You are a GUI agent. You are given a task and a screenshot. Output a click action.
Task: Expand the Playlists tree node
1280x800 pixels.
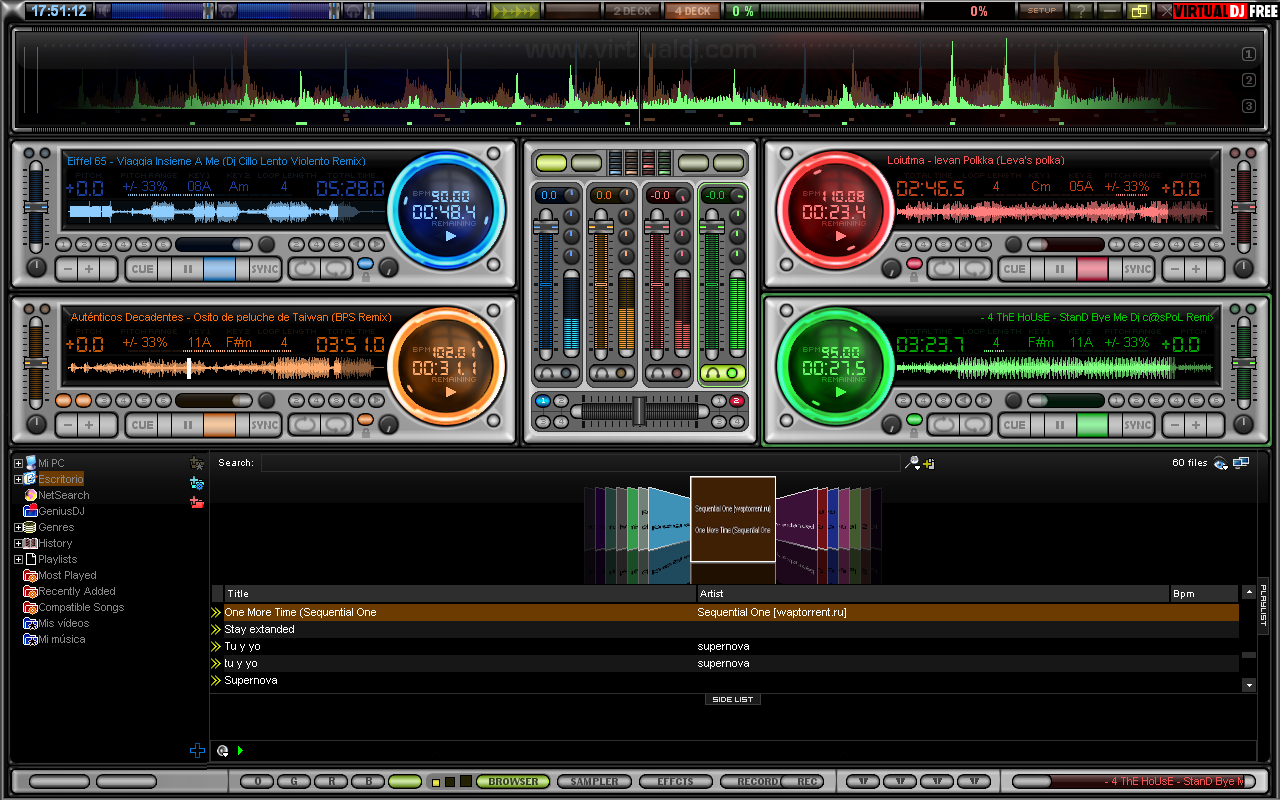(x=18, y=559)
